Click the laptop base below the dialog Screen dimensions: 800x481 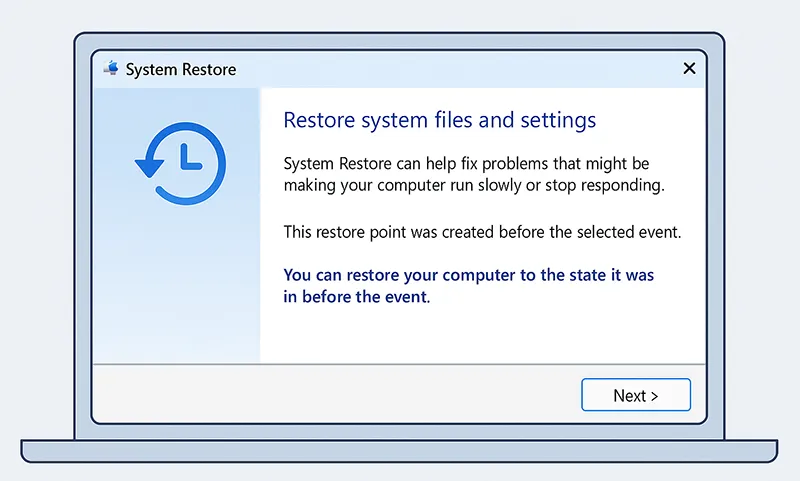point(400,452)
